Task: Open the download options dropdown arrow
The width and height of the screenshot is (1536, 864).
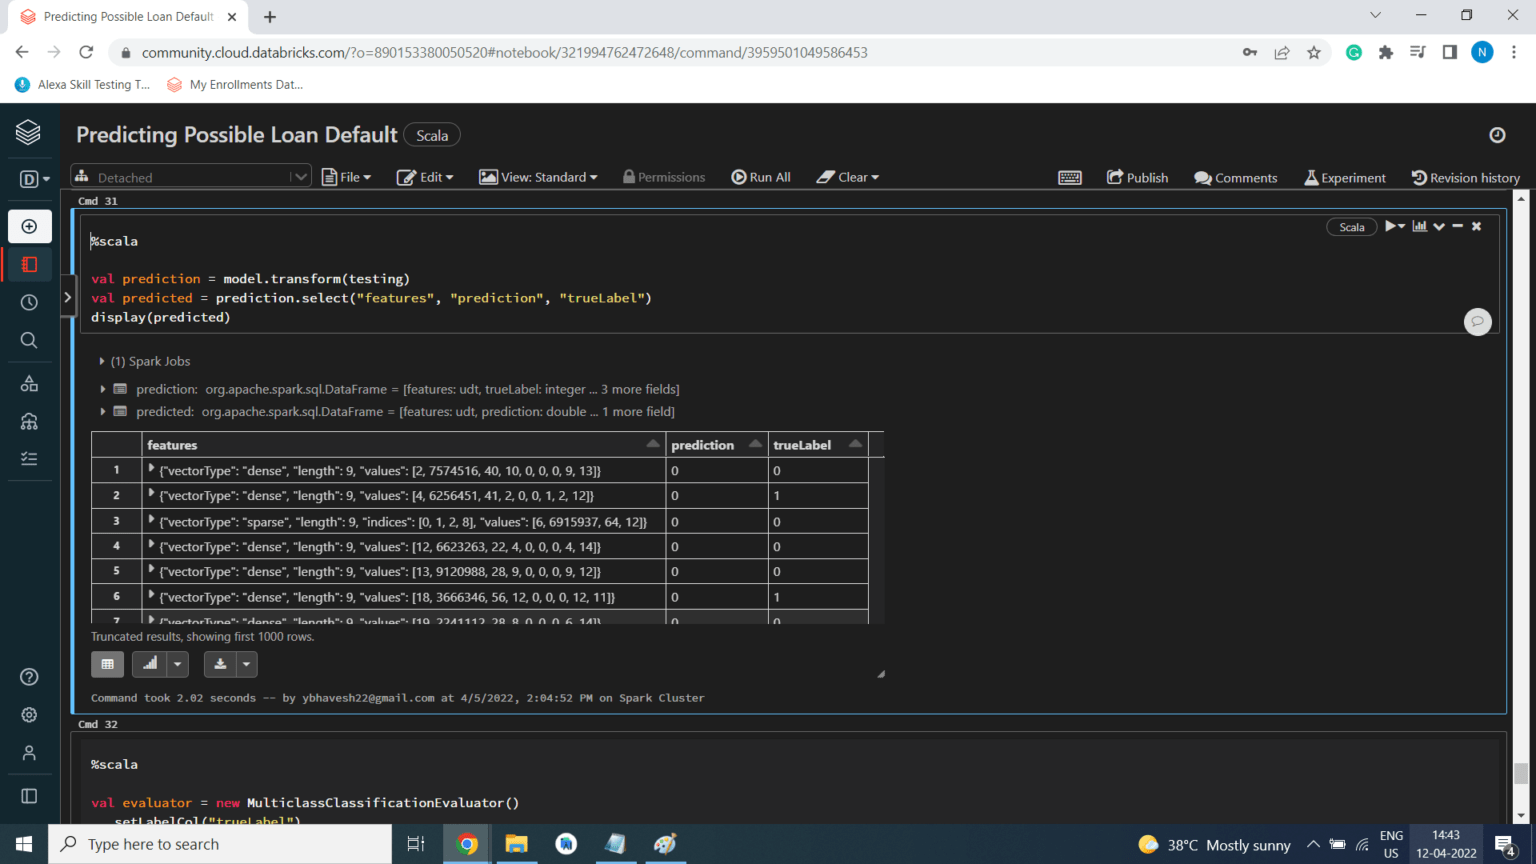Action: tap(246, 664)
